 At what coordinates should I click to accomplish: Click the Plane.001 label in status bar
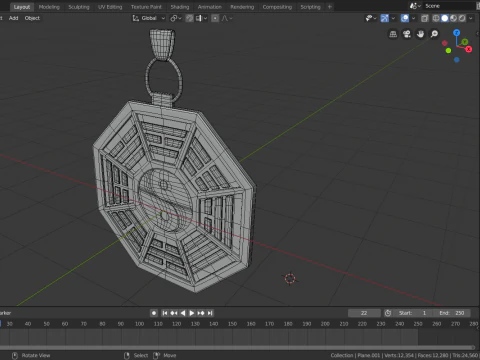369,355
